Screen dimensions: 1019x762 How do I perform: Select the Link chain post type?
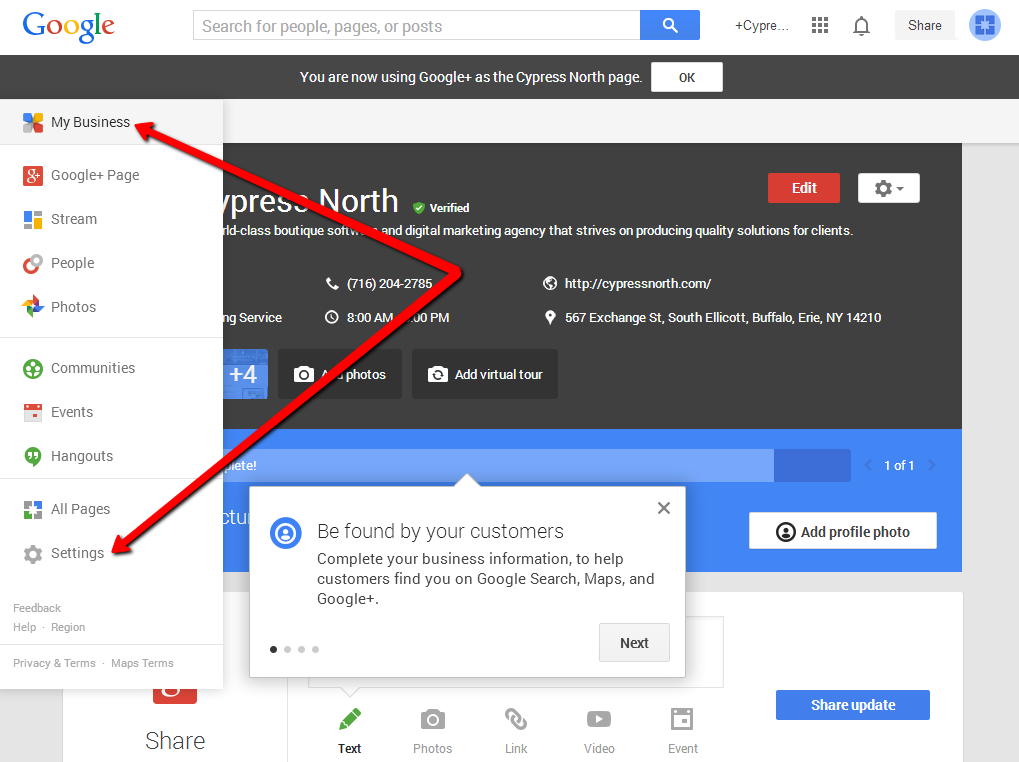click(x=516, y=731)
